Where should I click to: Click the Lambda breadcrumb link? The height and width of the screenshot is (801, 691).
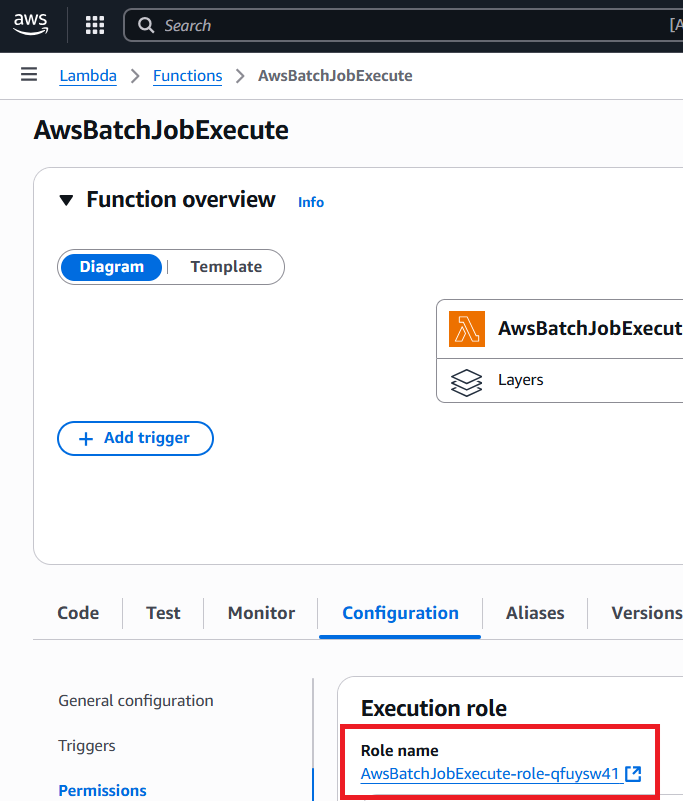(88, 76)
